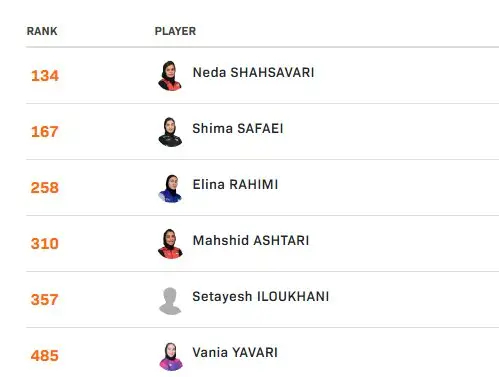499x377 pixels.
Task: Select the Elina RAHIMI name link
Action: point(235,185)
